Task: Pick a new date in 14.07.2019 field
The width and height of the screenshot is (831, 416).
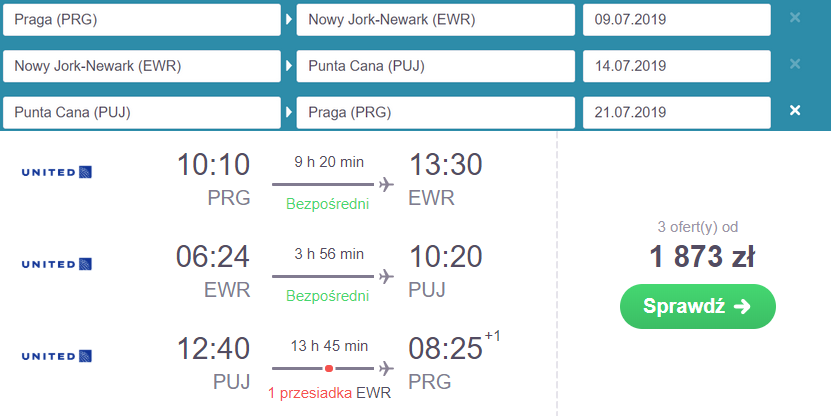Action: click(676, 66)
